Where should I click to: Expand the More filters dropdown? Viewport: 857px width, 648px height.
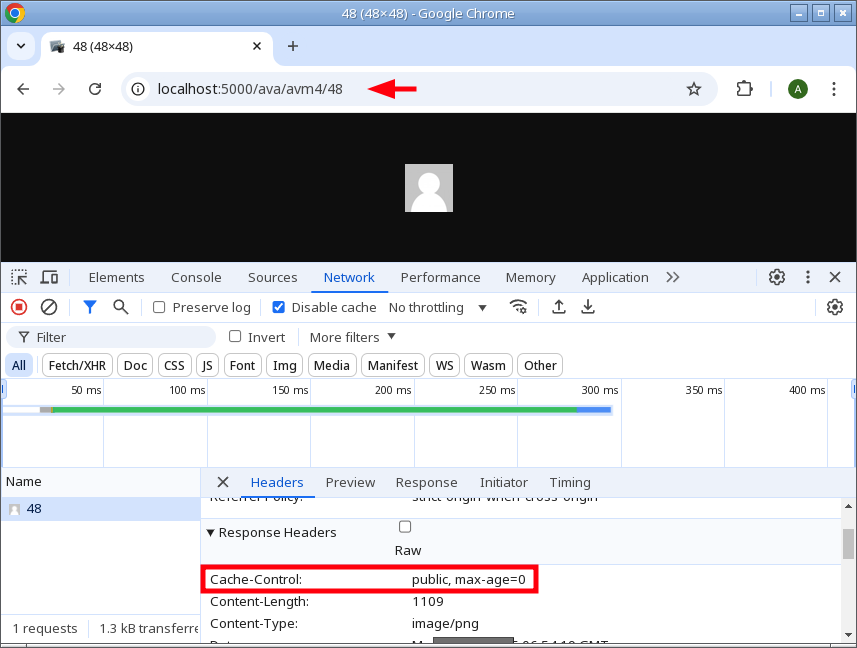tap(353, 337)
